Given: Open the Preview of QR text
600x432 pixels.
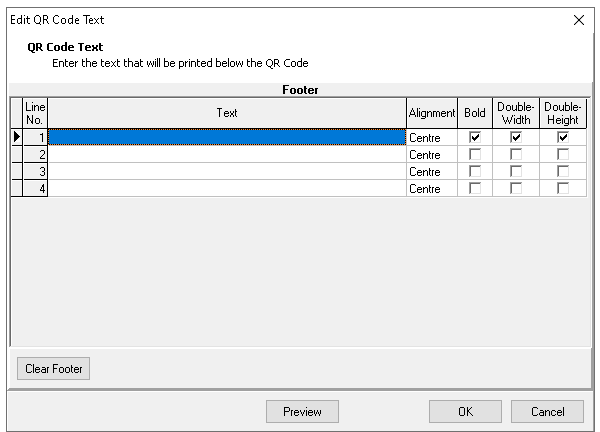Looking at the screenshot, I should click(x=302, y=411).
